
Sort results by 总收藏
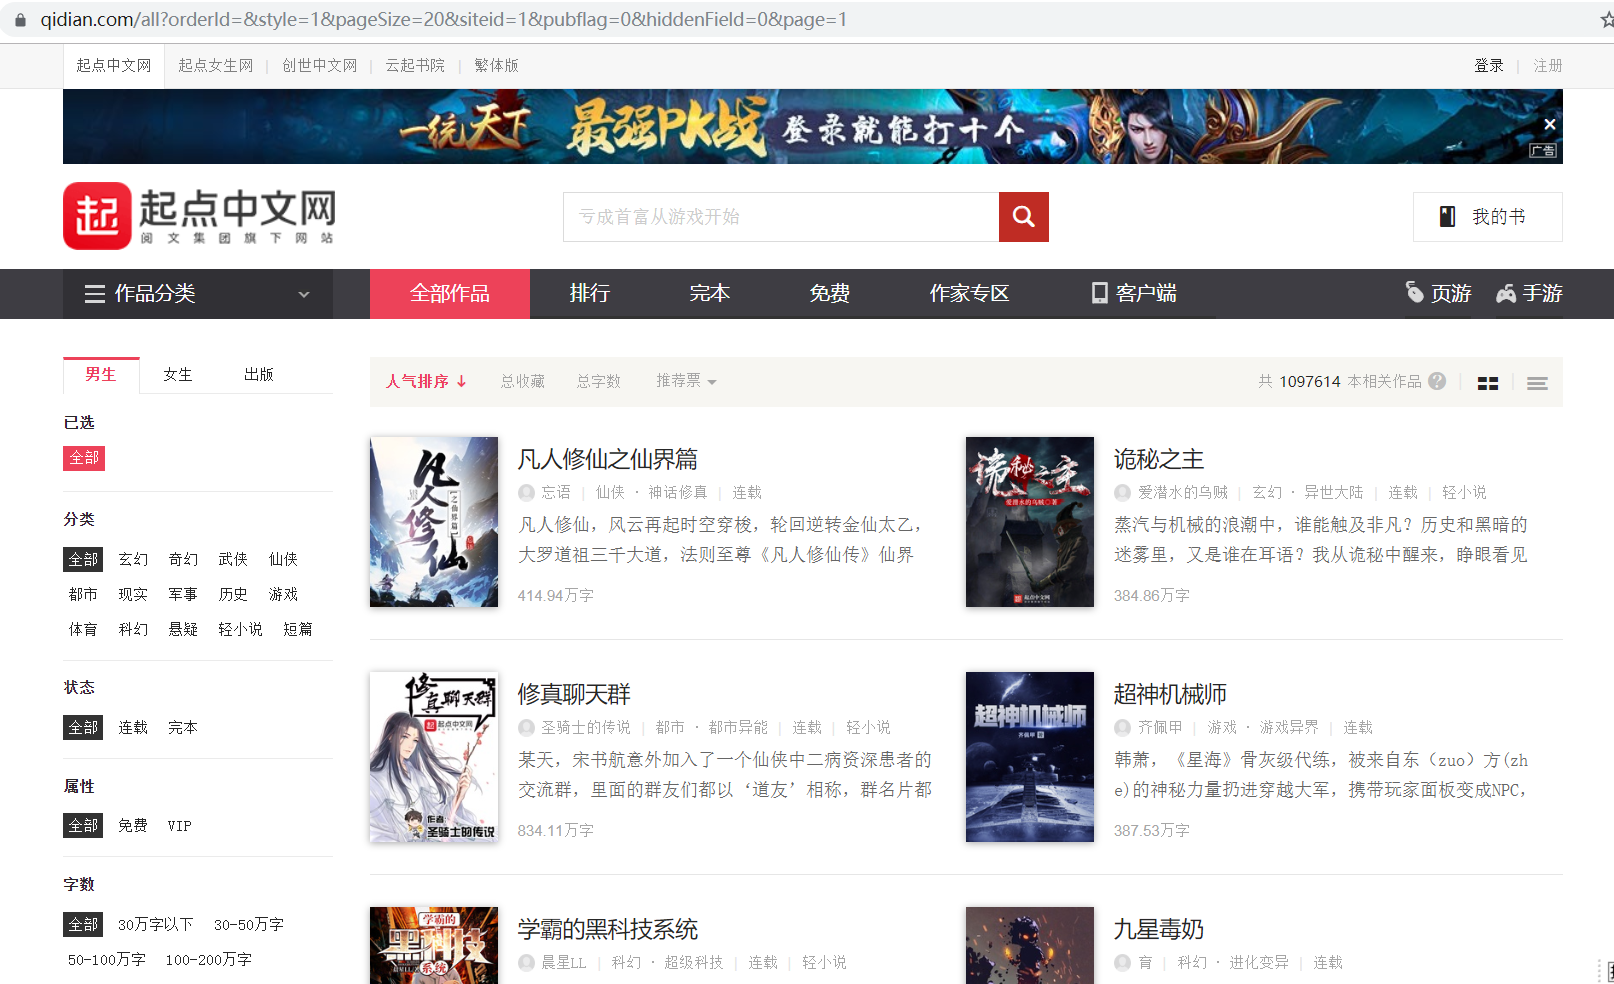coord(523,381)
